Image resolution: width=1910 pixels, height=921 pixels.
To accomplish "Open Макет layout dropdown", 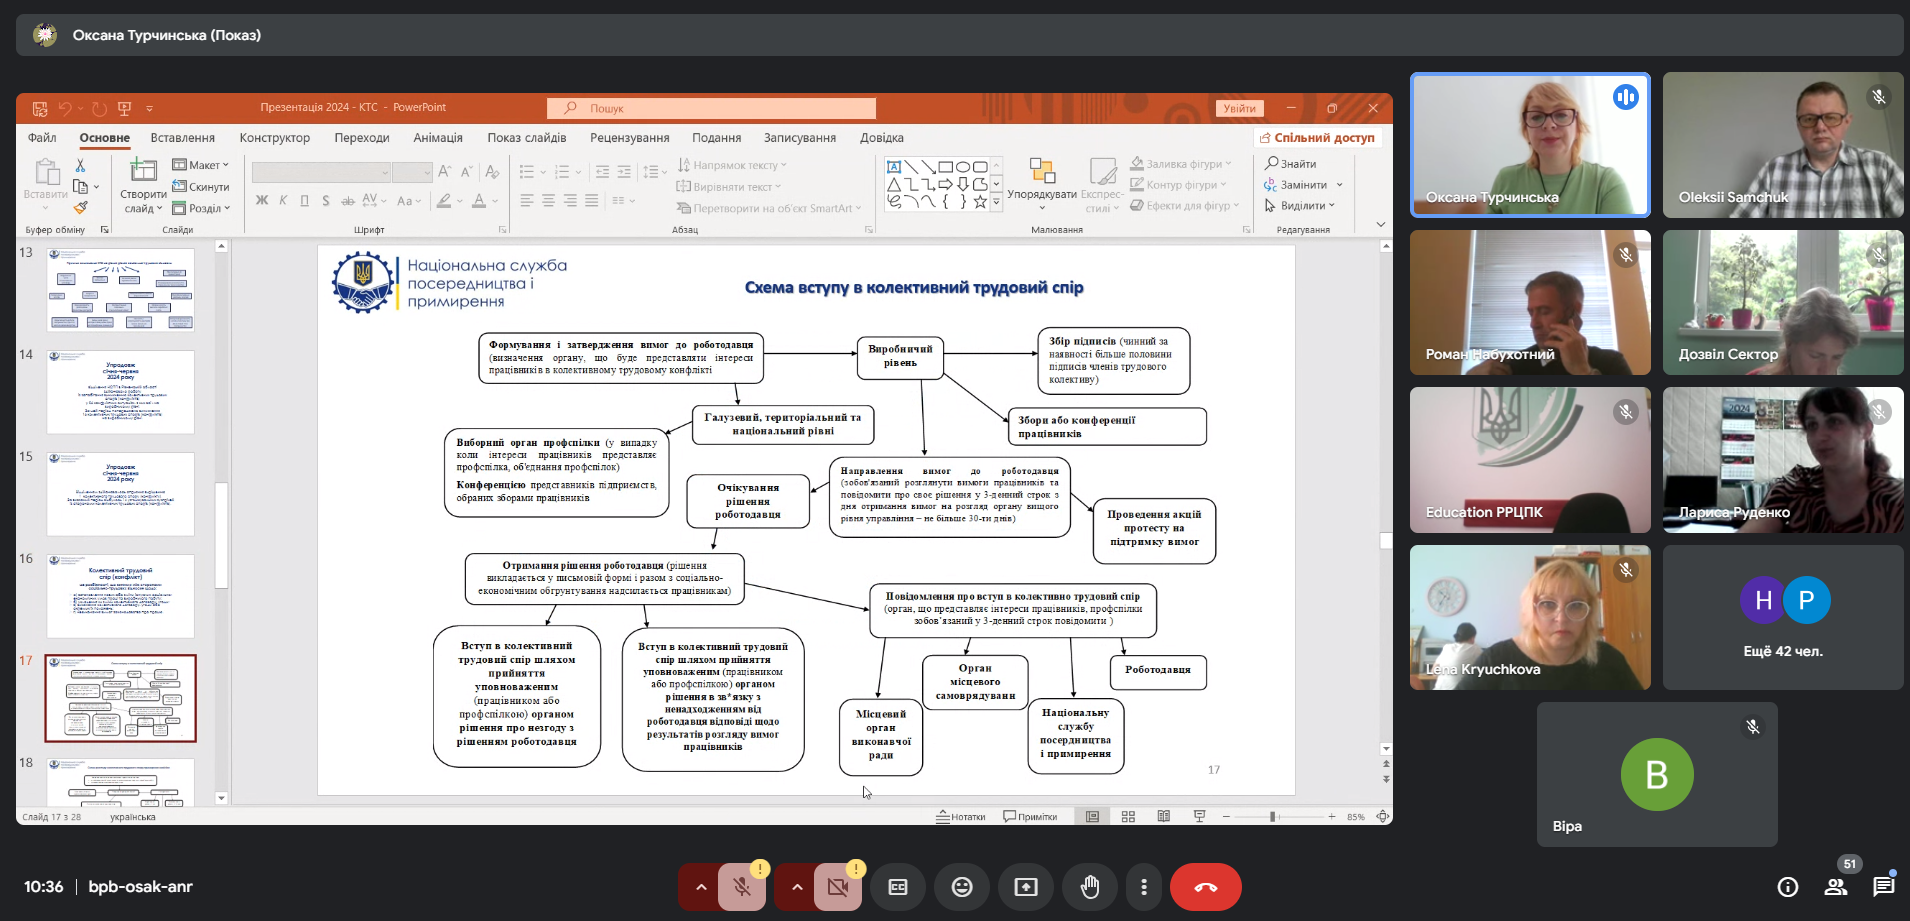I will [201, 165].
